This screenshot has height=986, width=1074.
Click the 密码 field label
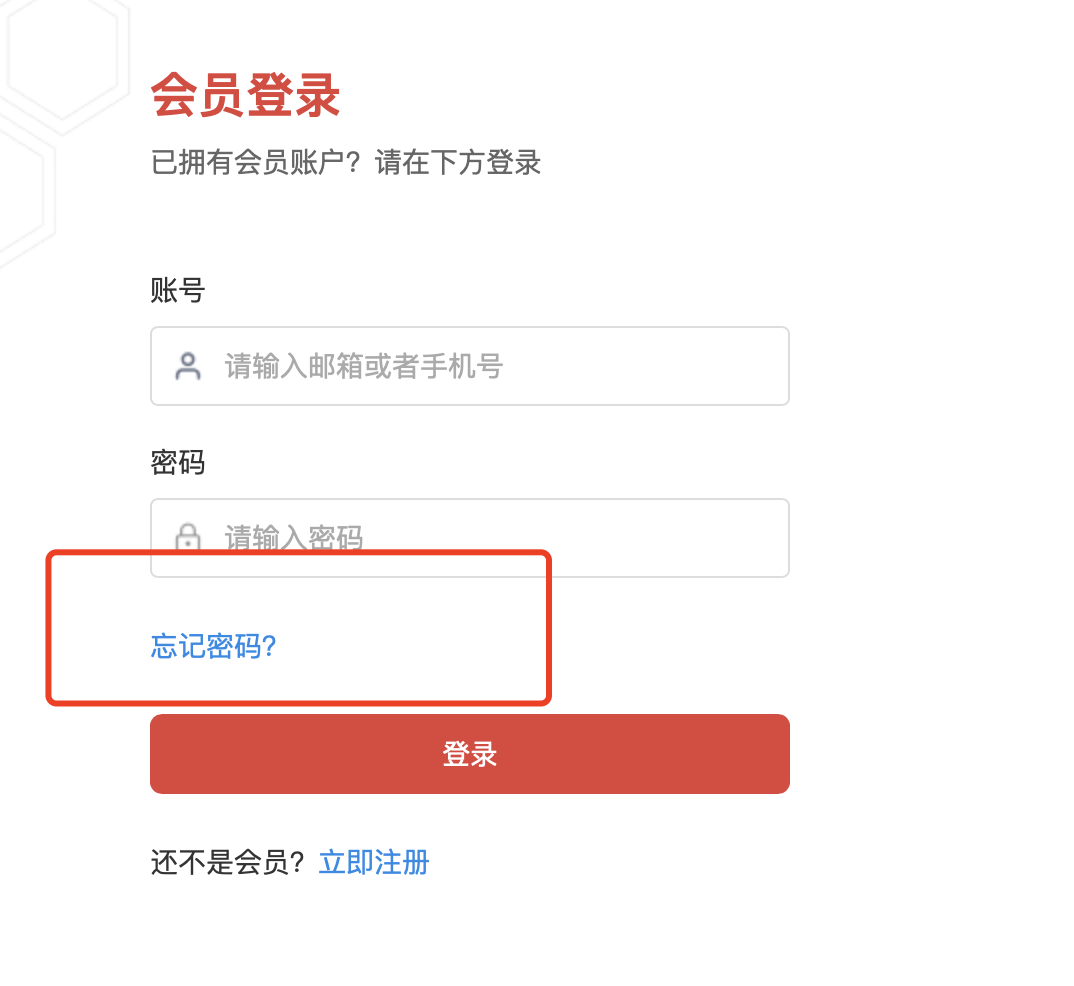(x=177, y=462)
